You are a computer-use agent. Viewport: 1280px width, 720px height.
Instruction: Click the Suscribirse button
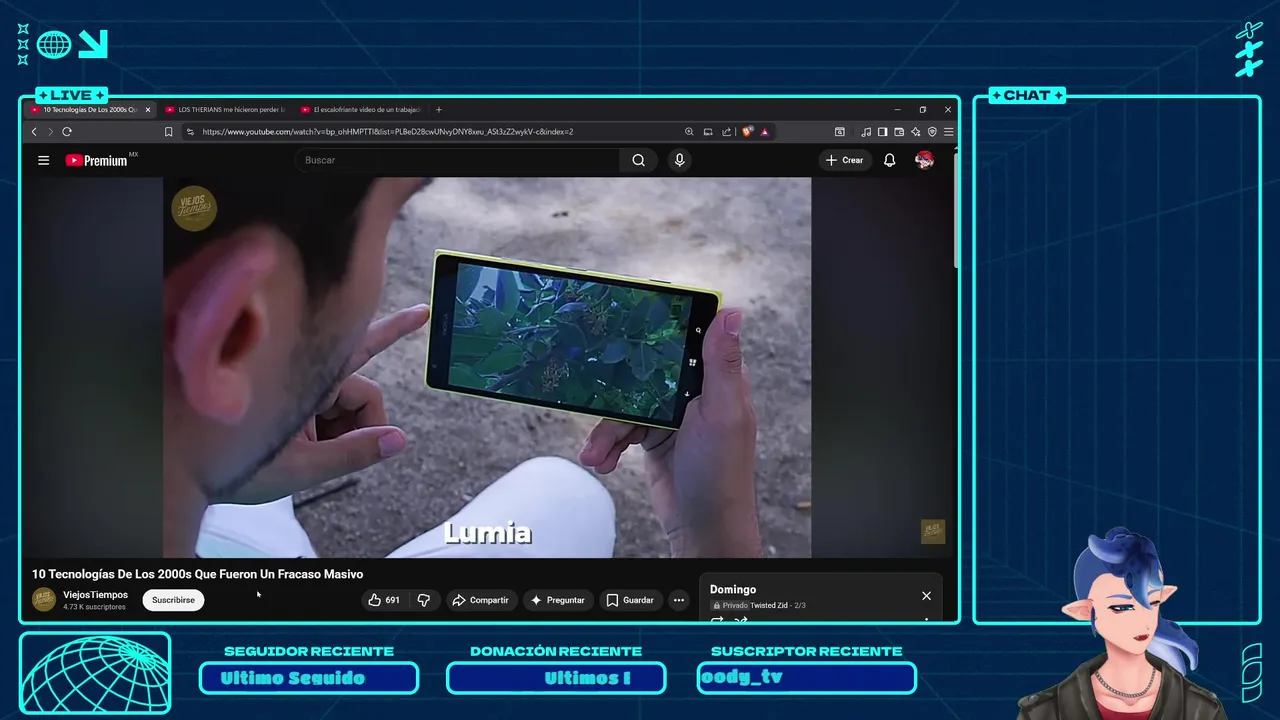point(173,600)
